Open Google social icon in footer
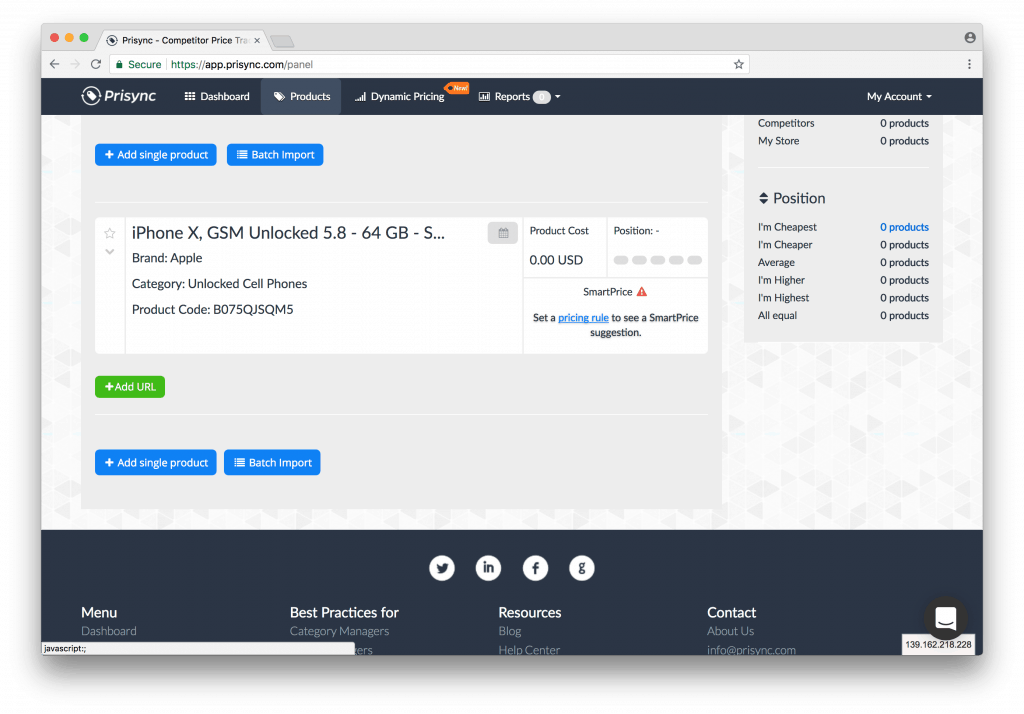 (x=581, y=568)
